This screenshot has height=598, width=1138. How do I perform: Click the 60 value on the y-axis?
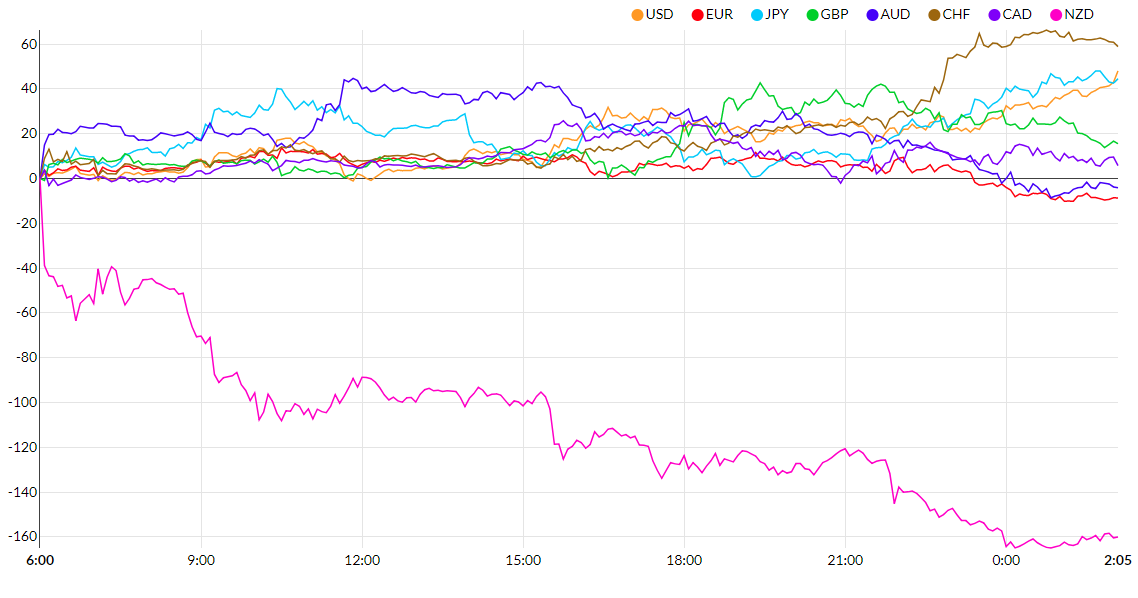point(28,45)
